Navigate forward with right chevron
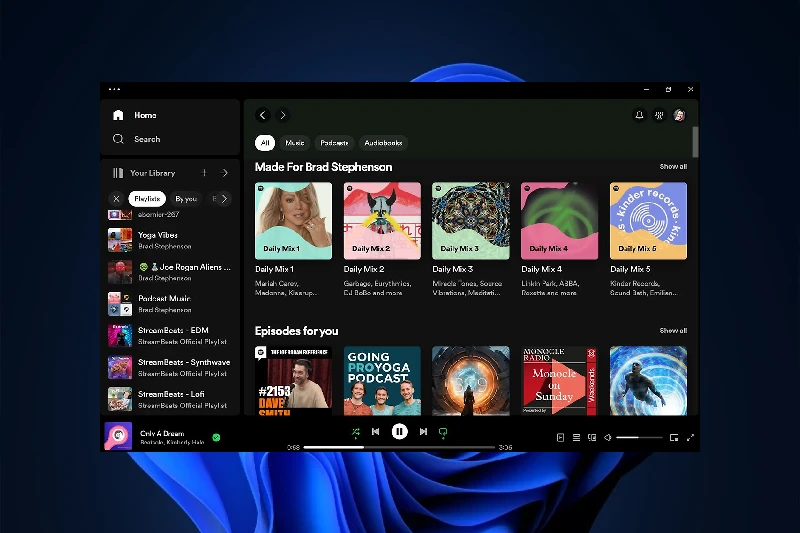The image size is (800, 533). (x=283, y=115)
